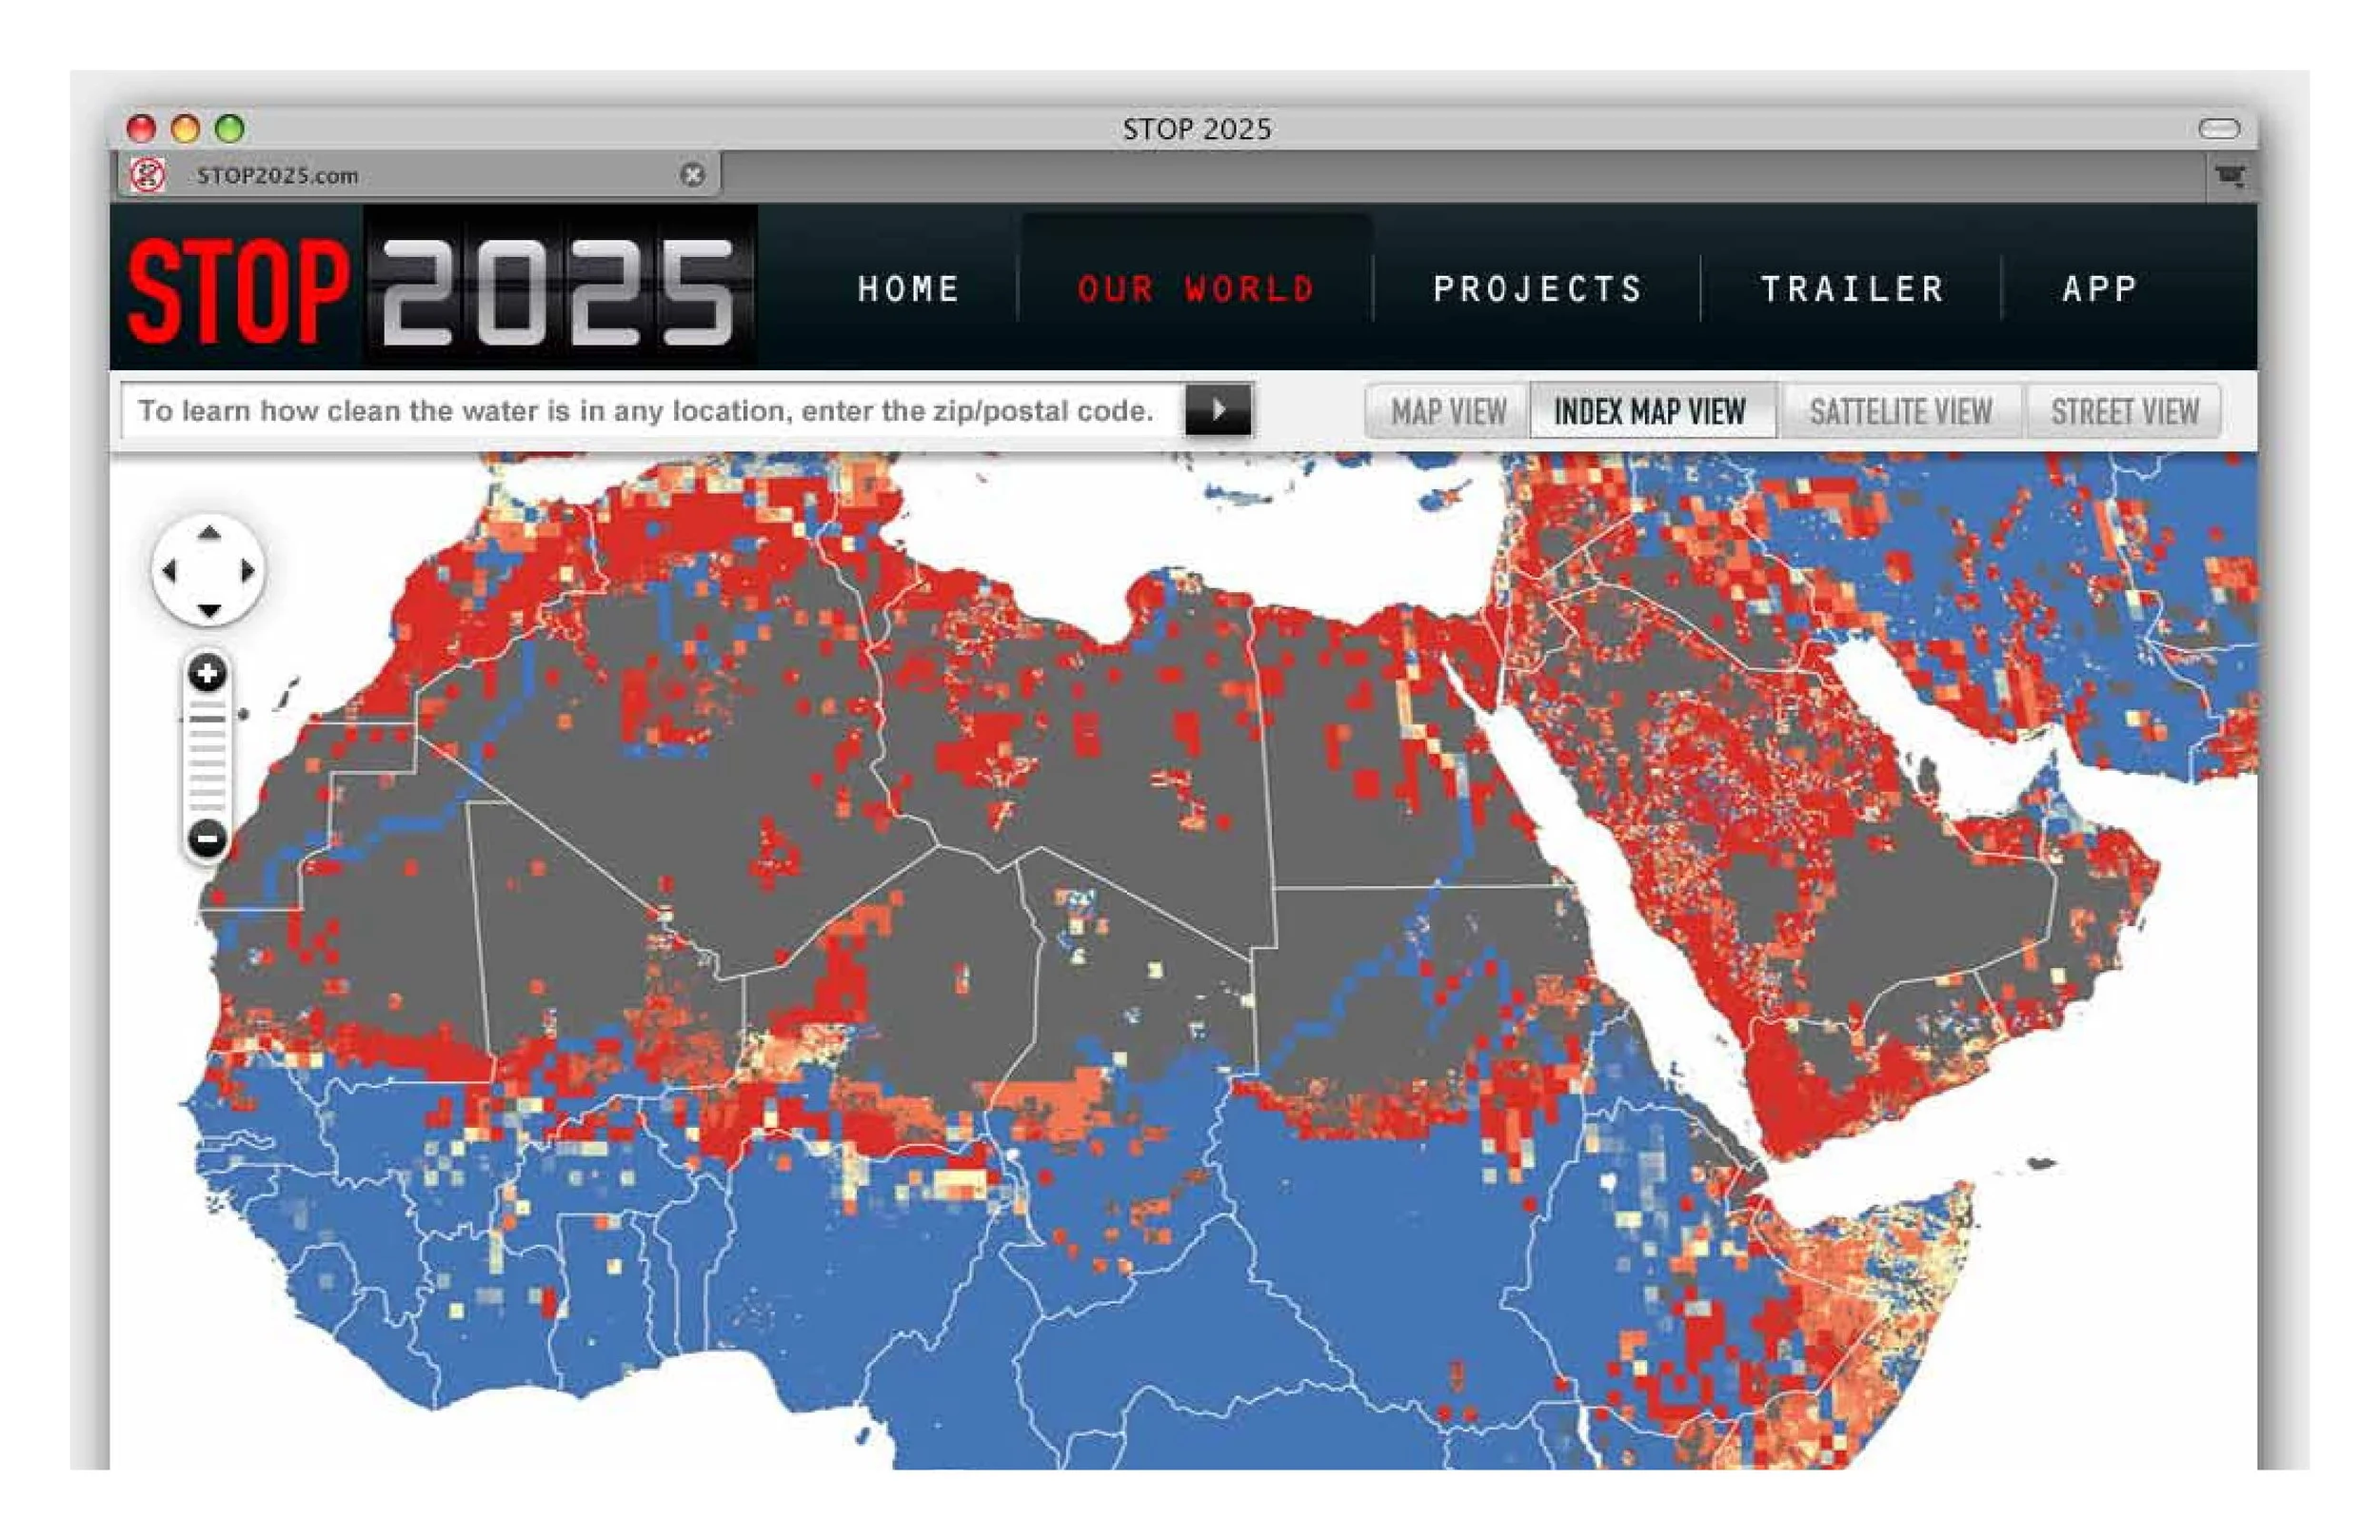This screenshot has height=1540, width=2380.
Task: Zoom in with the plus button
Action: coord(207,673)
